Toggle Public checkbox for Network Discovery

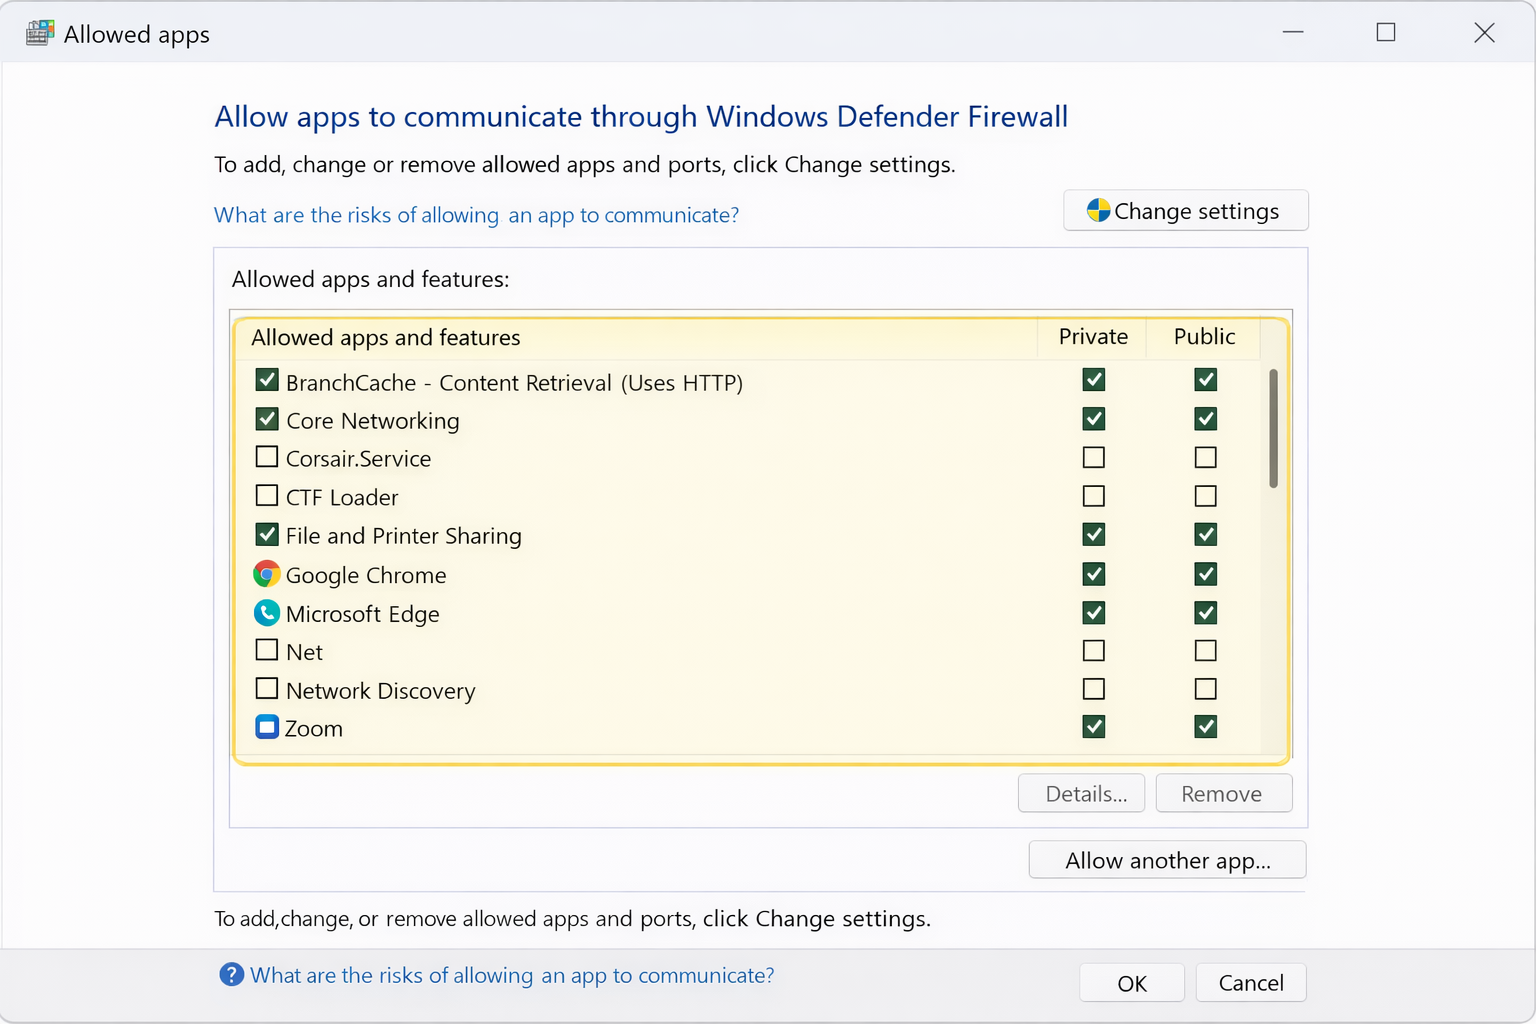(1205, 689)
